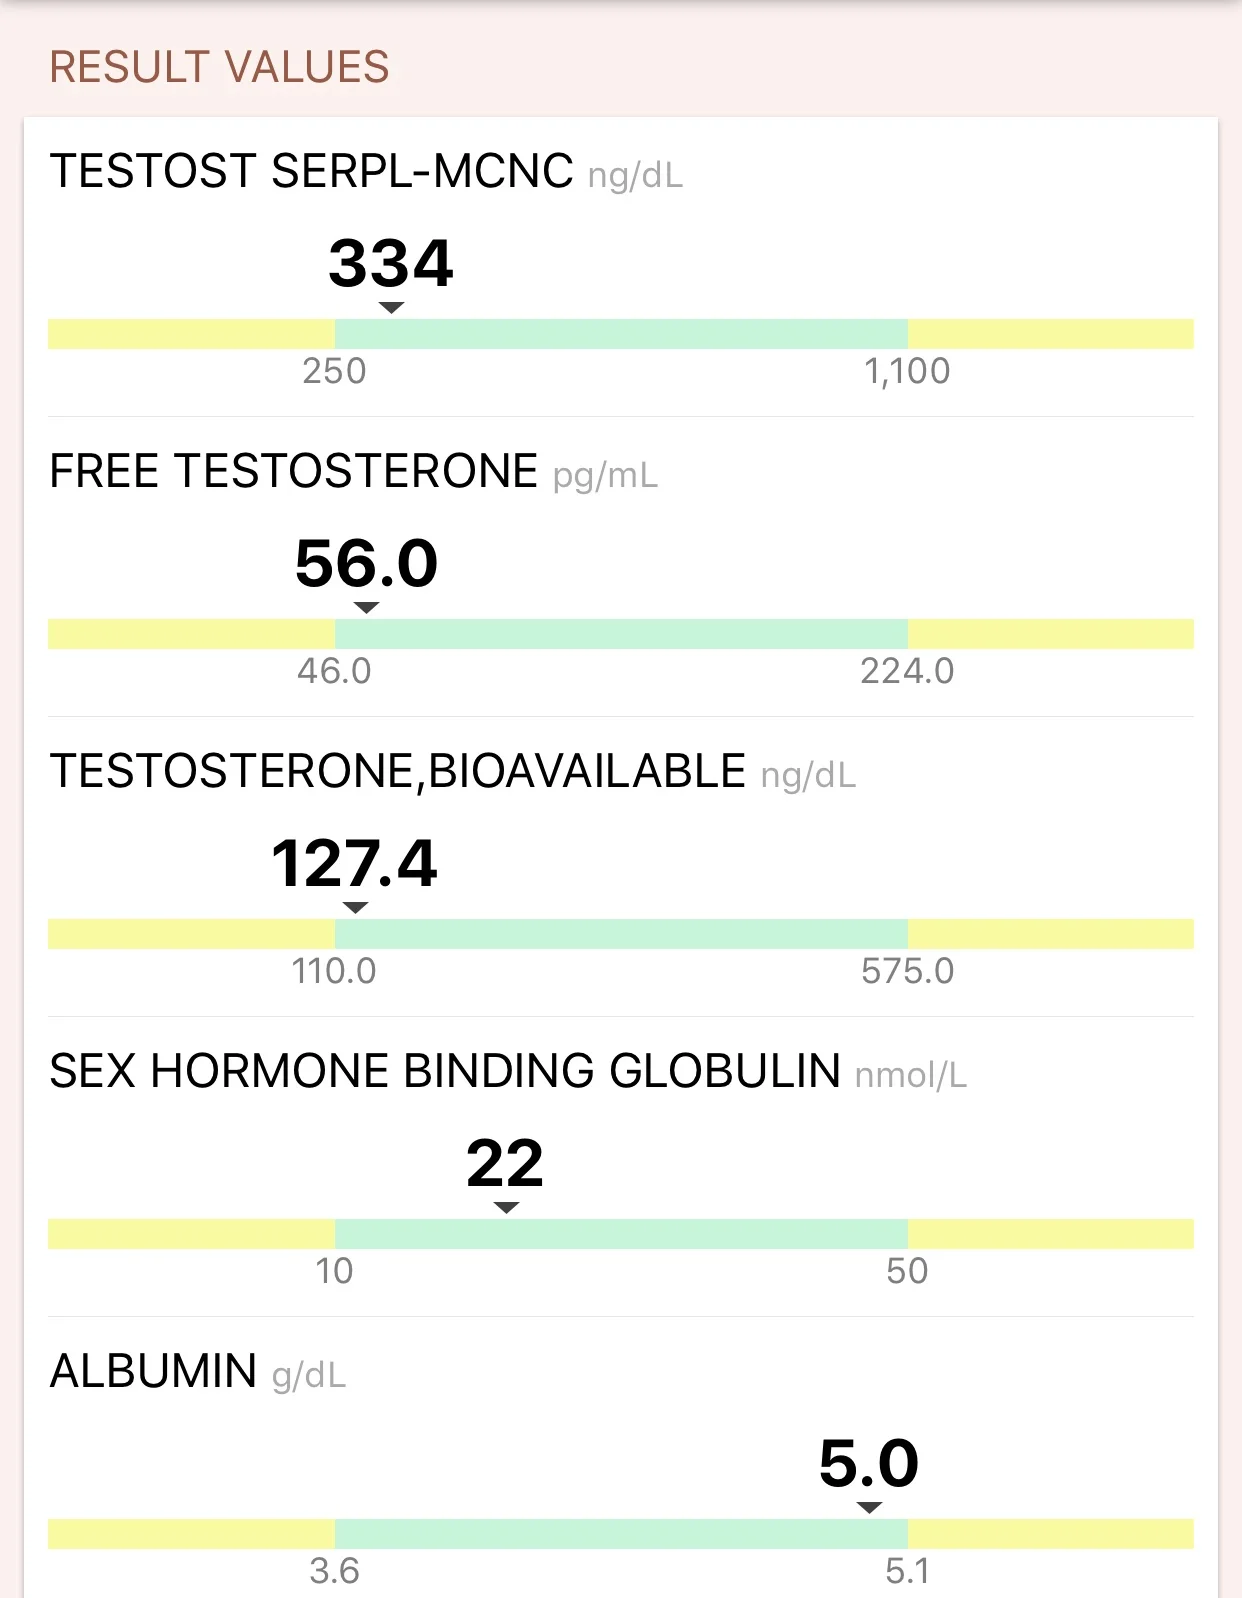
Task: Click the marker triangle under 127.4
Action: [x=355, y=908]
